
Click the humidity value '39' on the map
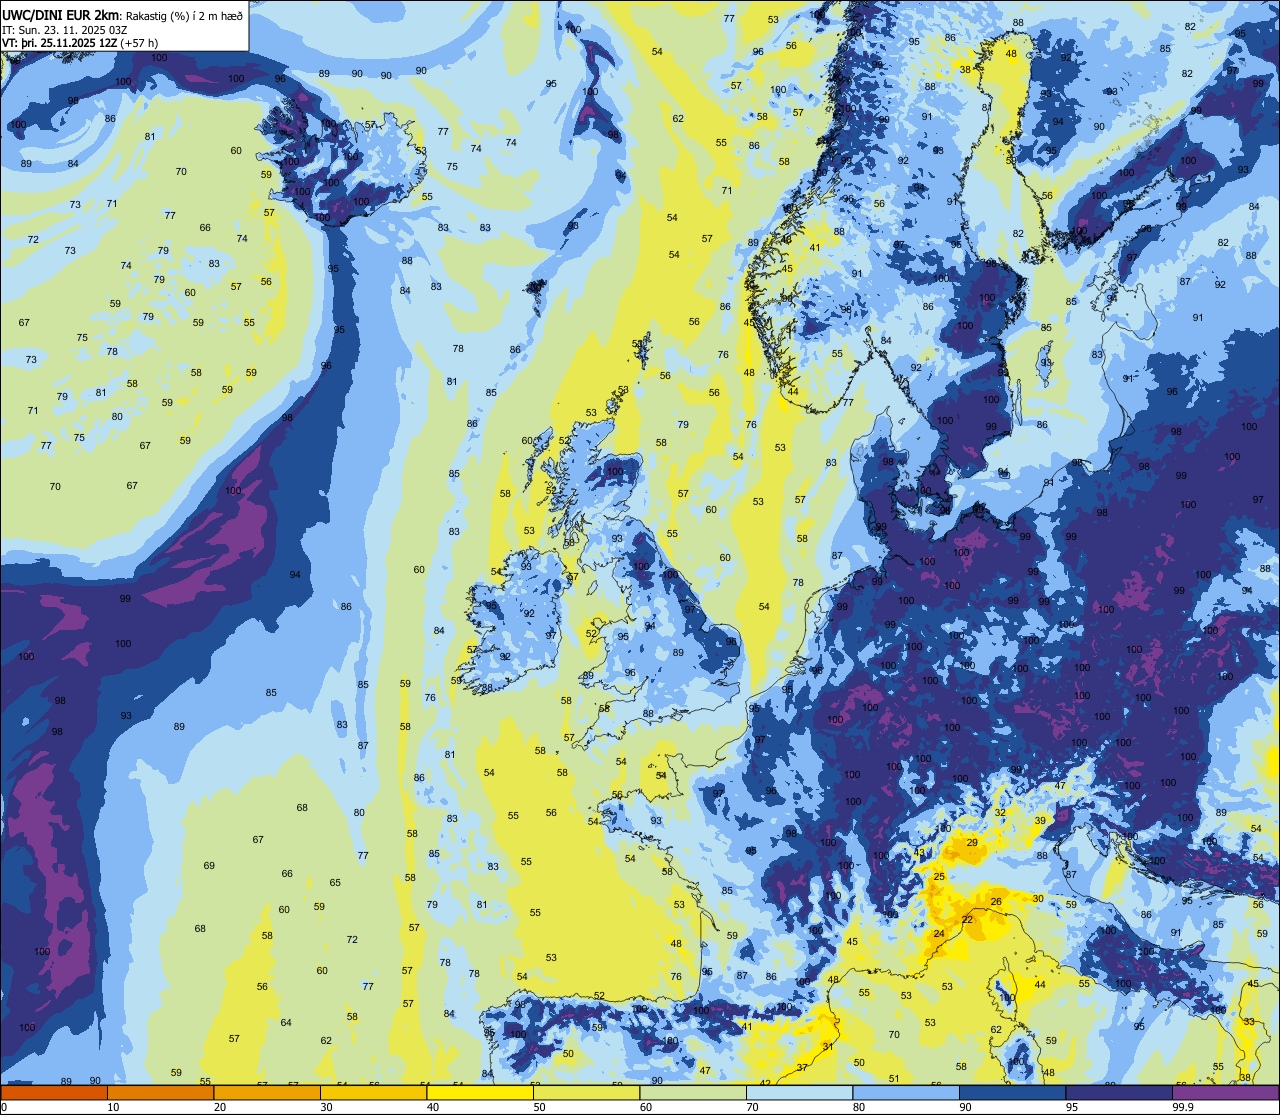pyautogui.click(x=1040, y=821)
